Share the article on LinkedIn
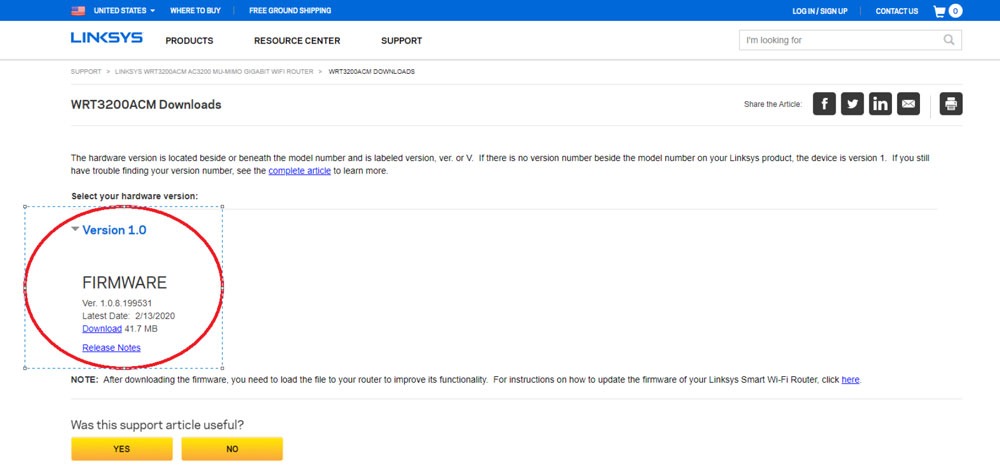Screen dimensions: 1000x465 pos(880,103)
